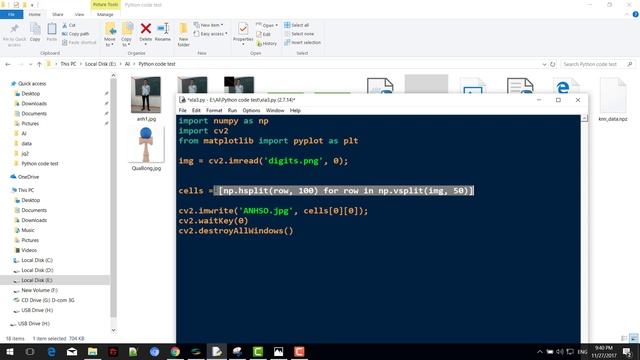Click This PC in address bar
This screenshot has height=360, width=640.
(68, 64)
